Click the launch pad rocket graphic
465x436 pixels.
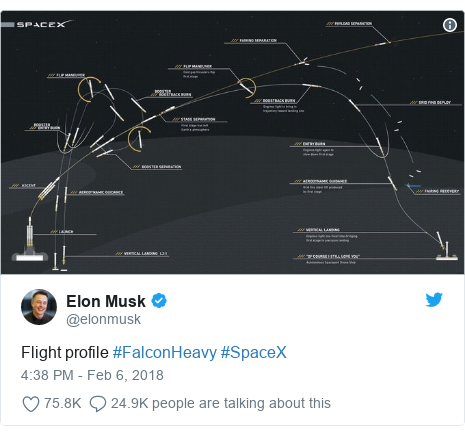point(29,240)
